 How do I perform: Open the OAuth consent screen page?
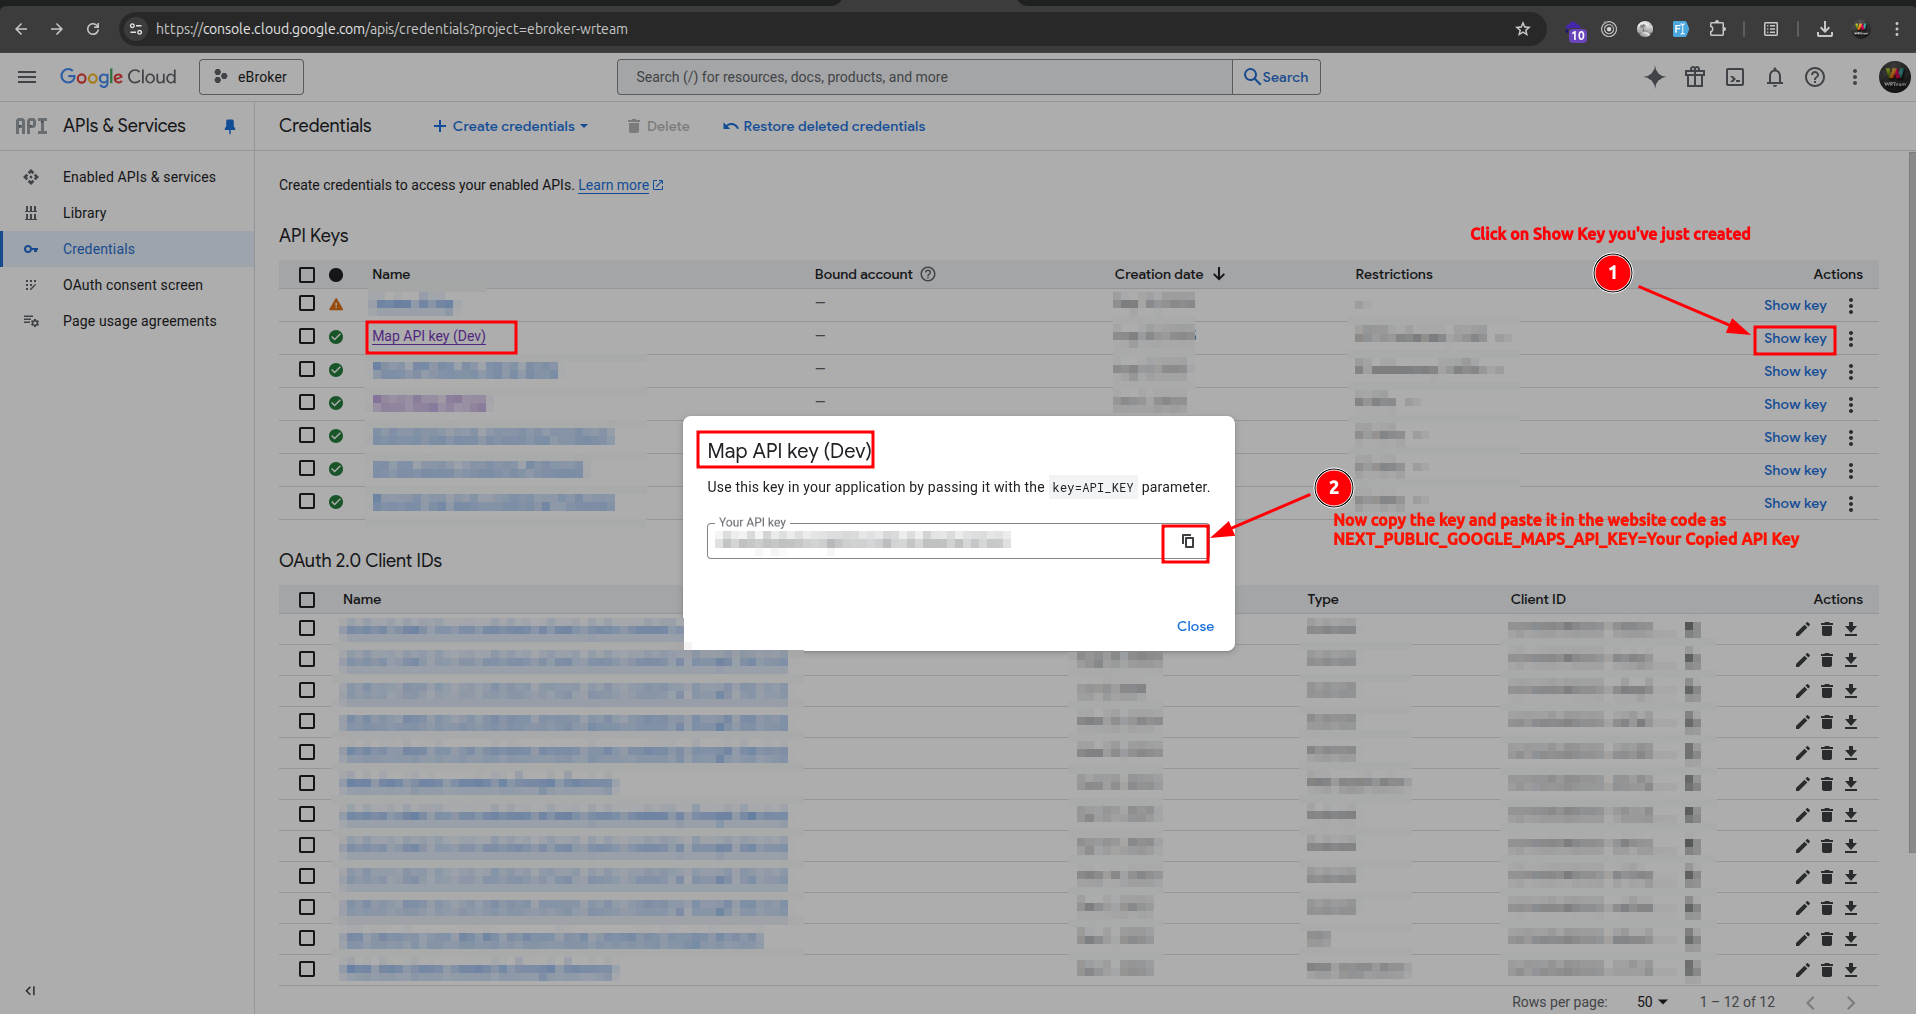click(130, 284)
